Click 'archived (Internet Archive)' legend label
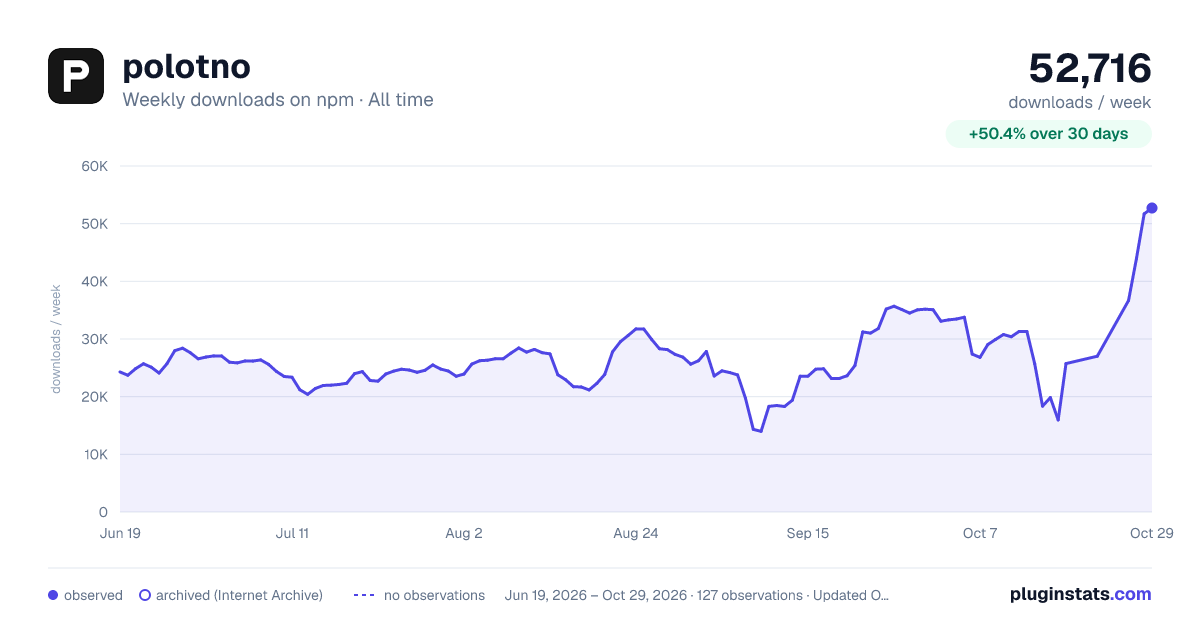The width and height of the screenshot is (1200, 630). click(x=239, y=595)
